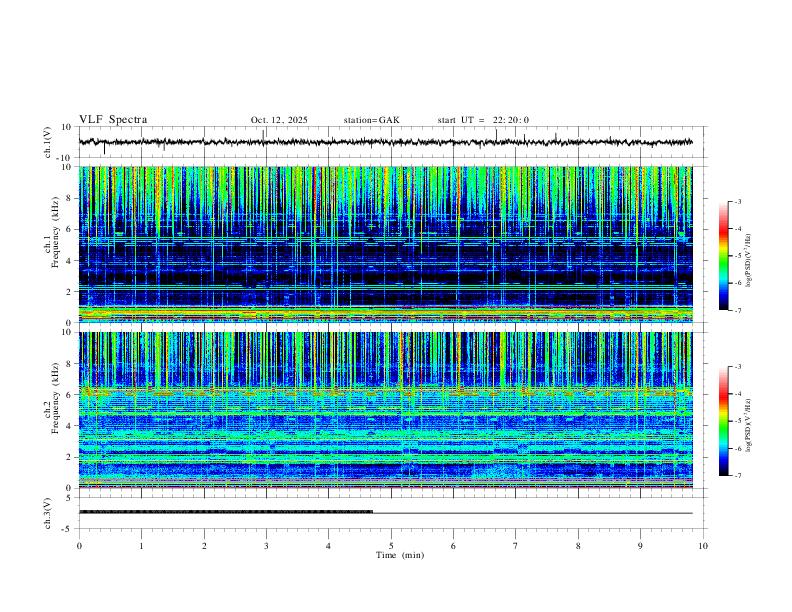This screenshot has width=792, height=612.
Task: Click inside the ch.2 spectrogram panel
Action: tap(385, 410)
